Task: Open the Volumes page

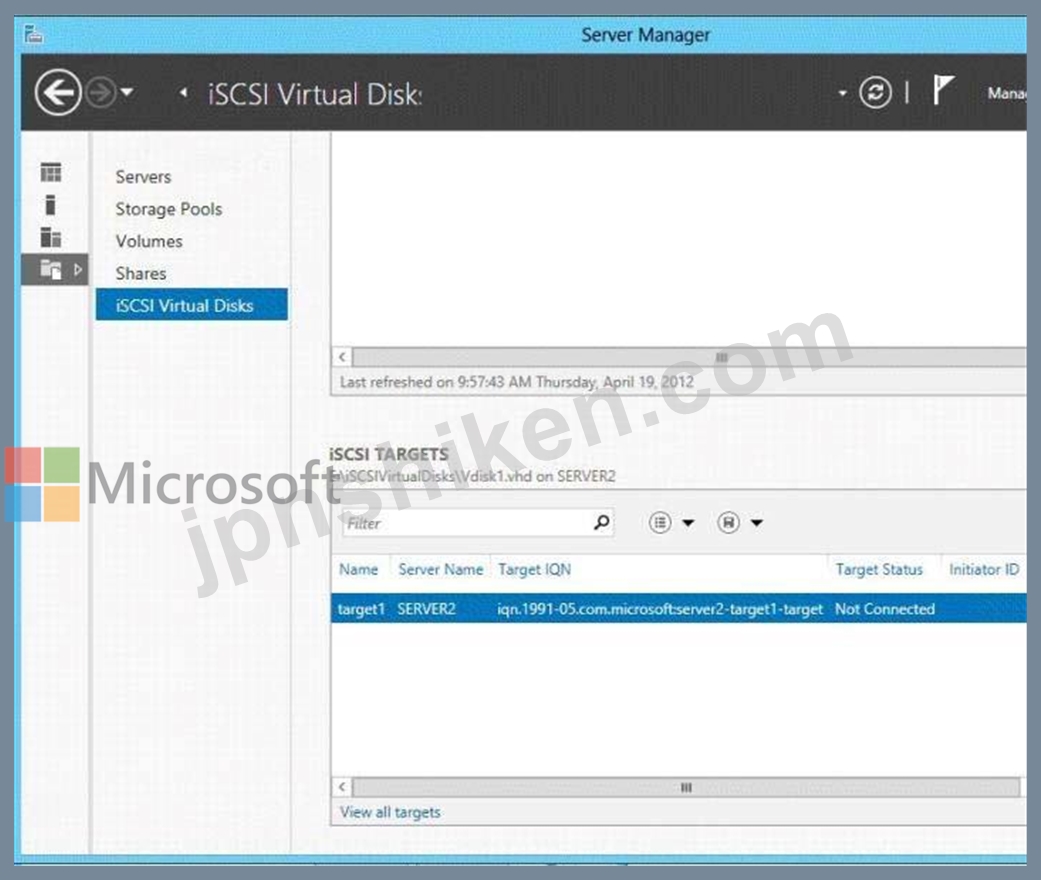Action: 149,241
